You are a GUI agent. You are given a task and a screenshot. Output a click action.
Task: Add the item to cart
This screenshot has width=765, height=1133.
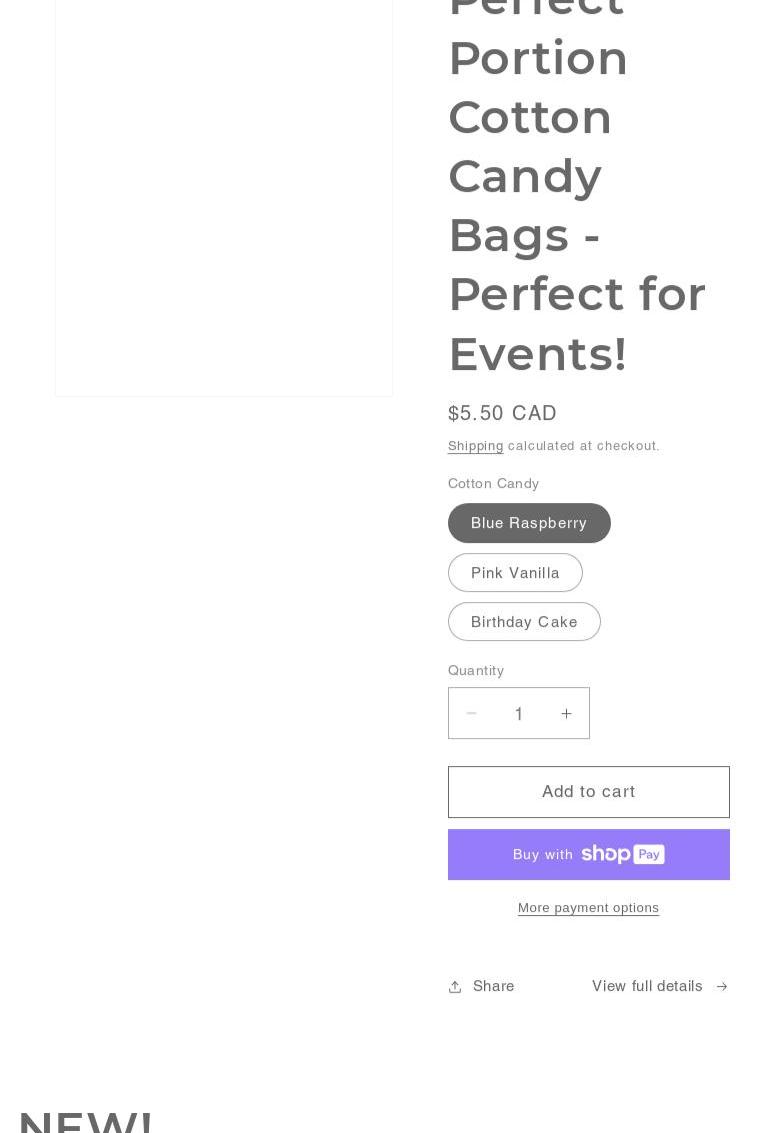tap(588, 792)
